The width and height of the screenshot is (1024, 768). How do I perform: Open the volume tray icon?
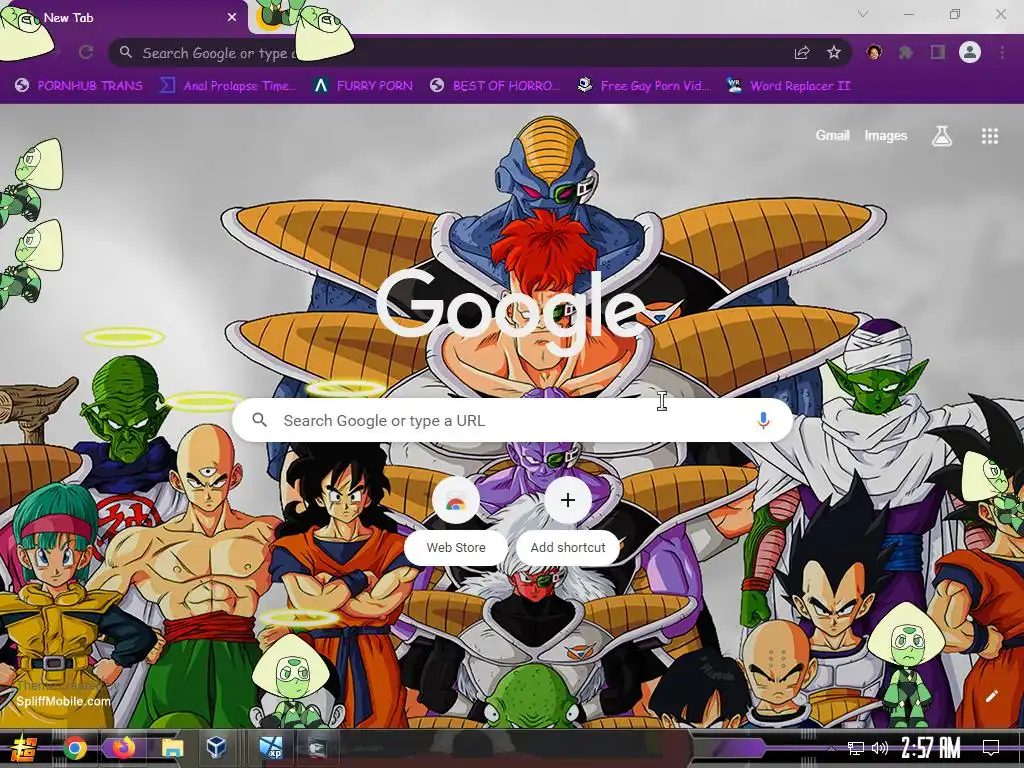[880, 748]
